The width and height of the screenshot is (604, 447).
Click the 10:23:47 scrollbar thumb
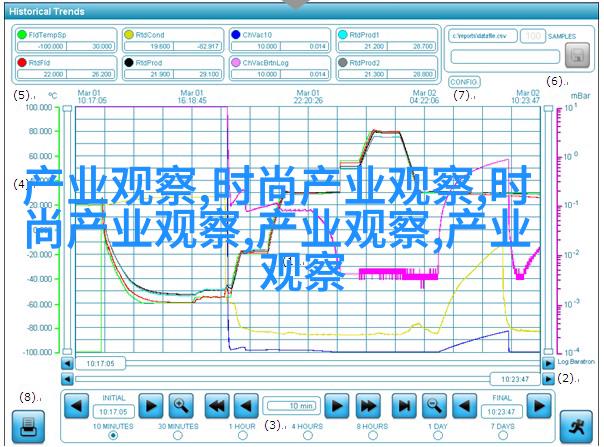(515, 380)
